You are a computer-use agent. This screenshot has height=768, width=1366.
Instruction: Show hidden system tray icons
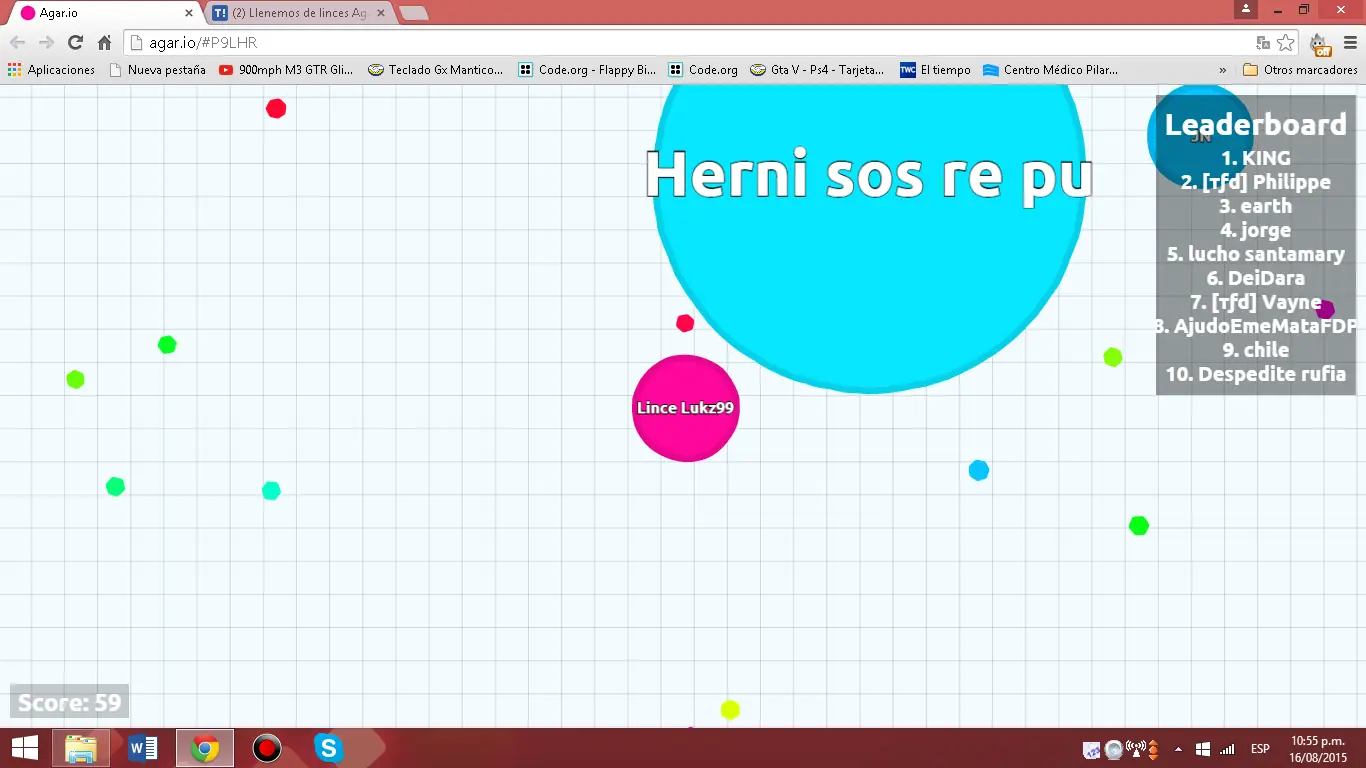tap(1178, 749)
